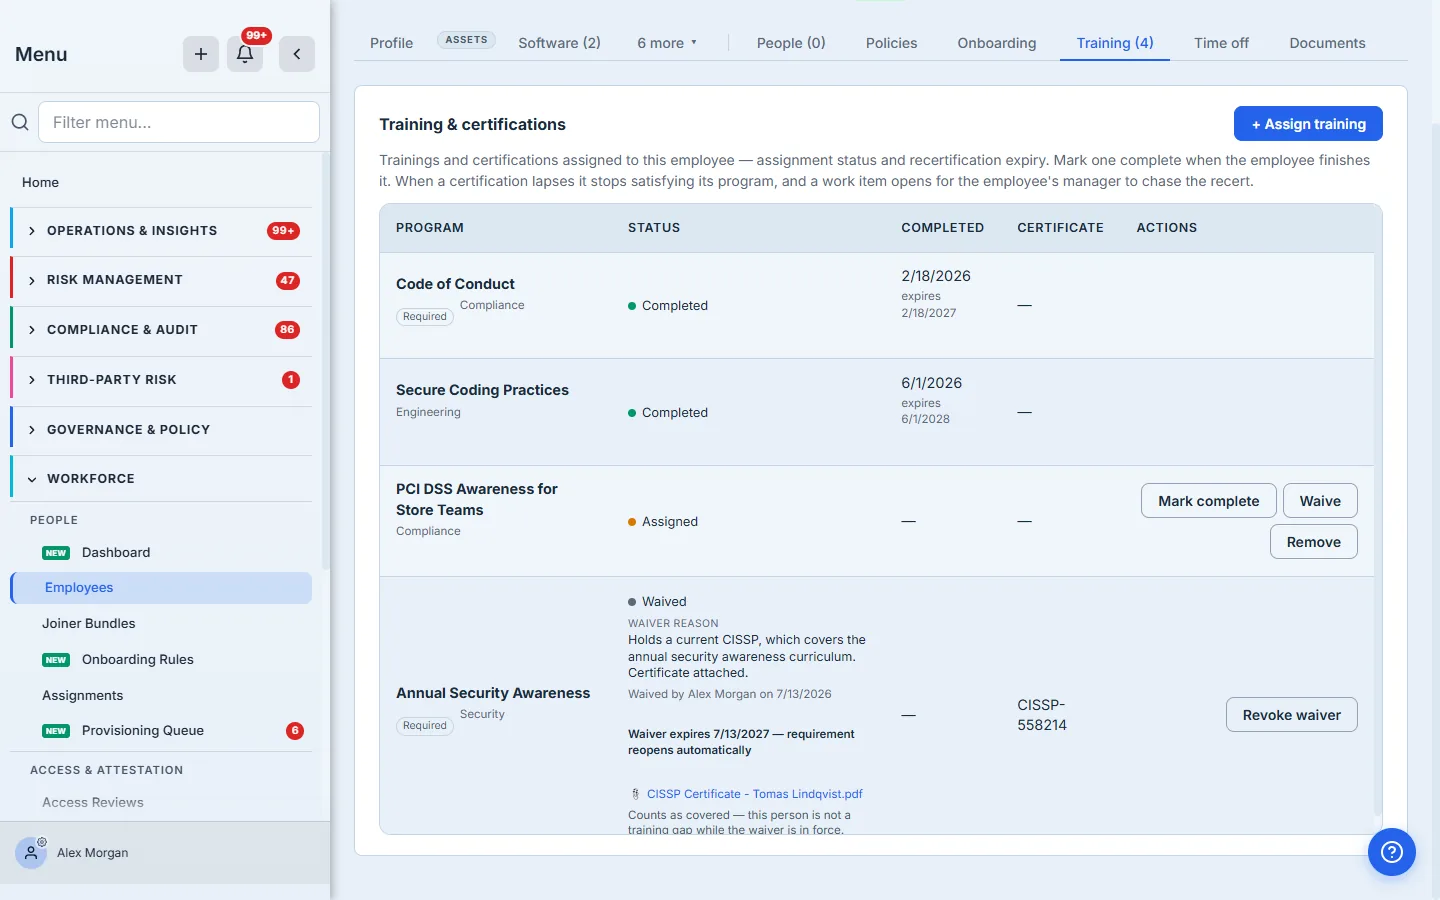Mark PCI DSS Awareness training complete
This screenshot has height=900, width=1440.
(x=1208, y=501)
